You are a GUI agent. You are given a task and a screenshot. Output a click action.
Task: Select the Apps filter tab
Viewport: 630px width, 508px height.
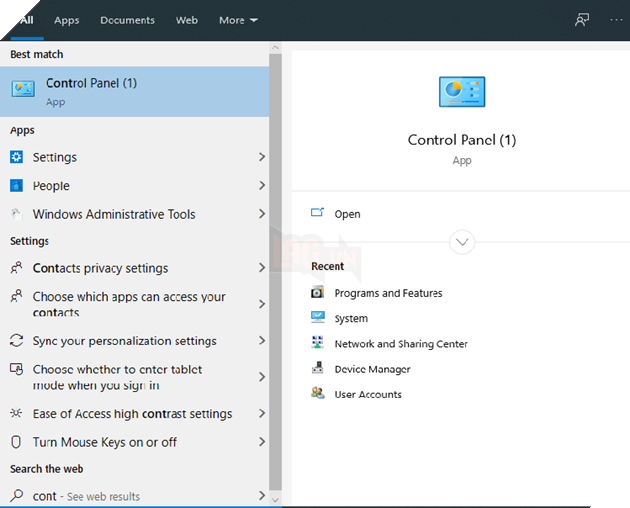pyautogui.click(x=67, y=20)
